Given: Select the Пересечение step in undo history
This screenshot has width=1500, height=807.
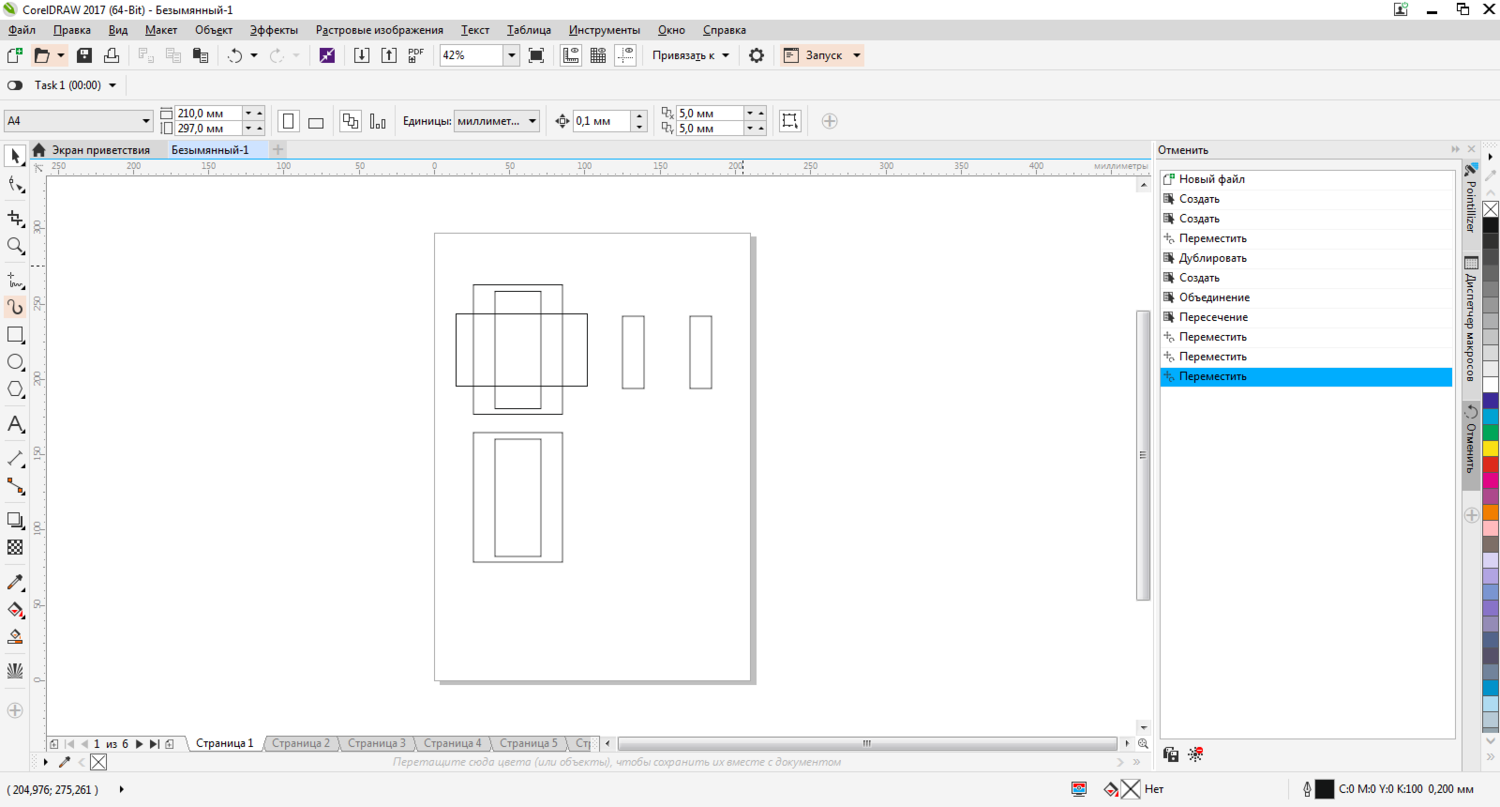Looking at the screenshot, I should 1213,317.
